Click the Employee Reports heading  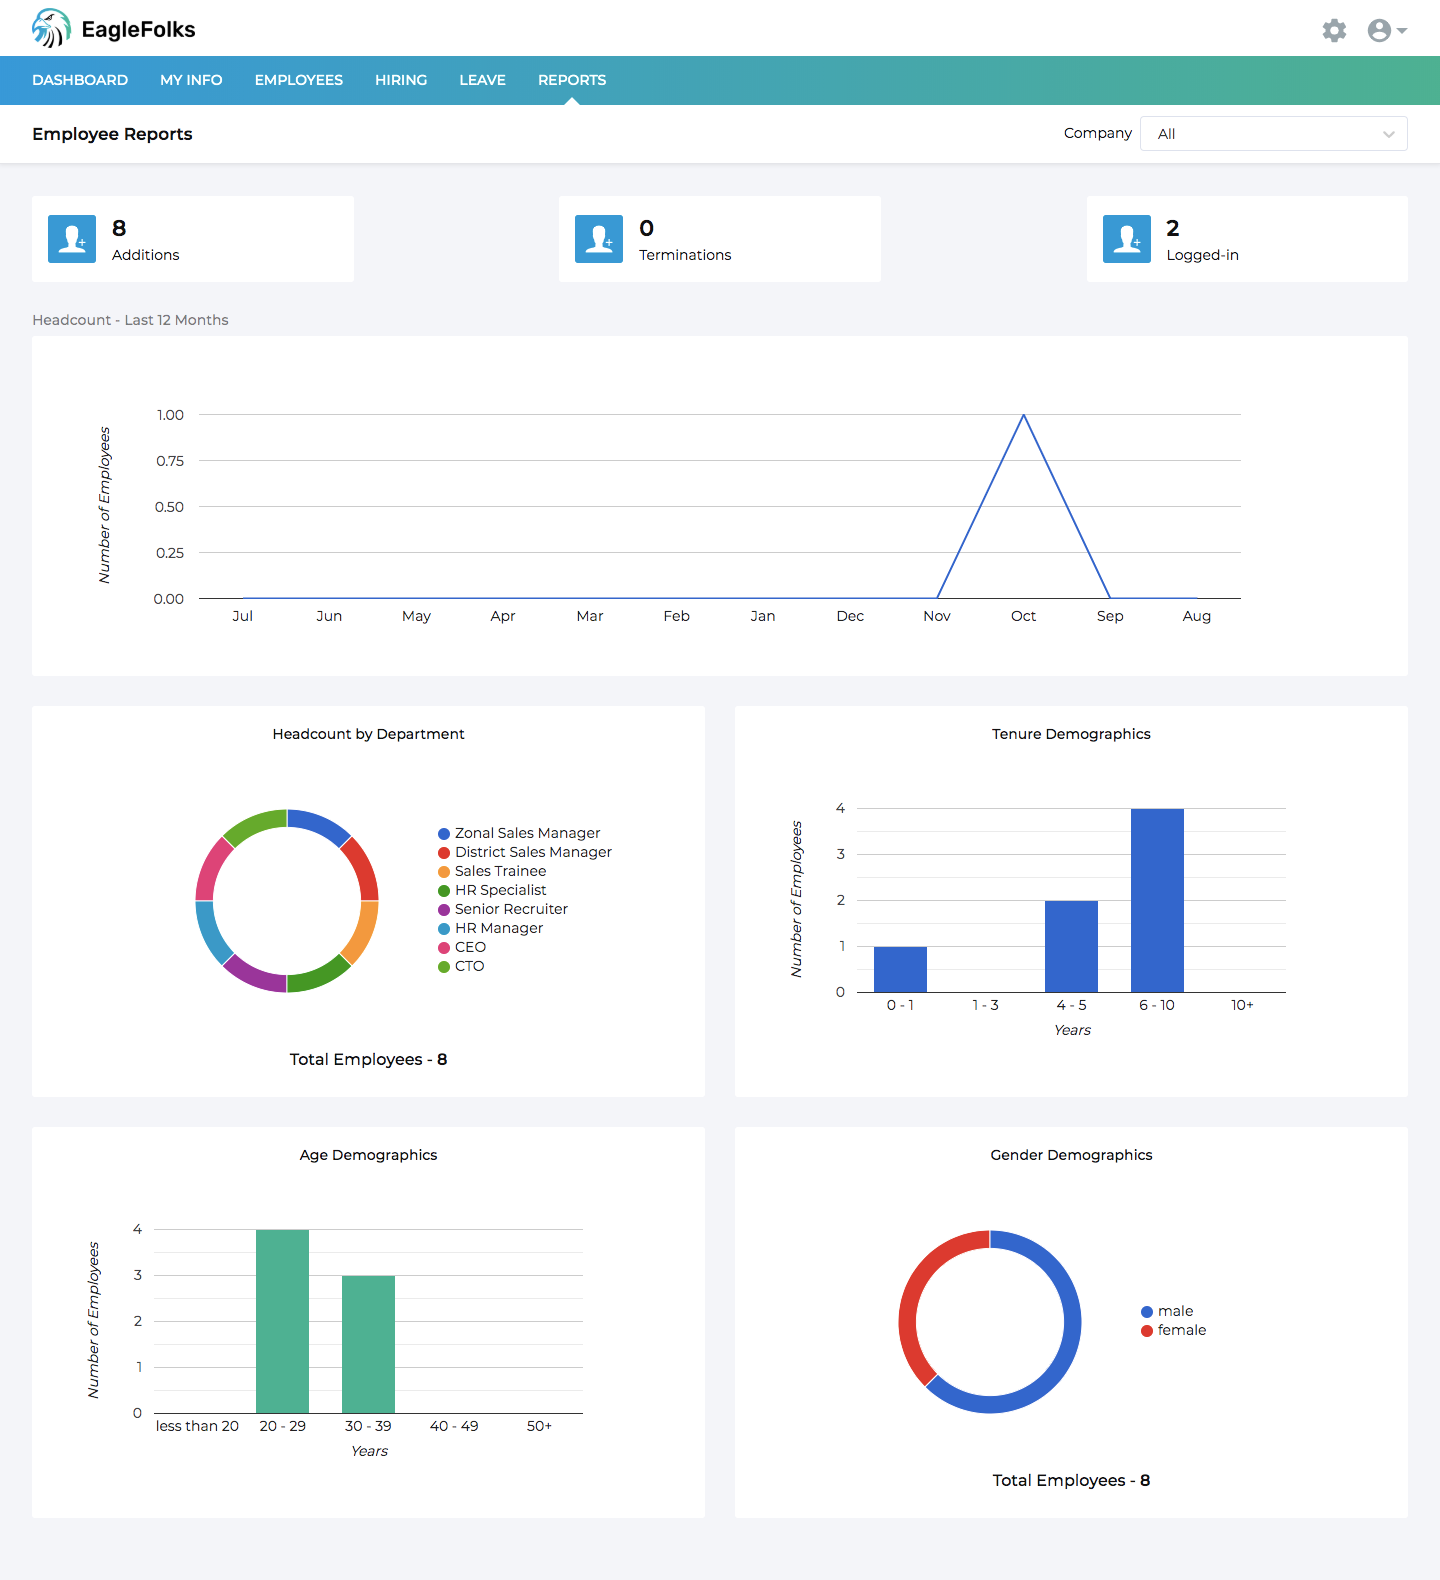[x=112, y=134]
